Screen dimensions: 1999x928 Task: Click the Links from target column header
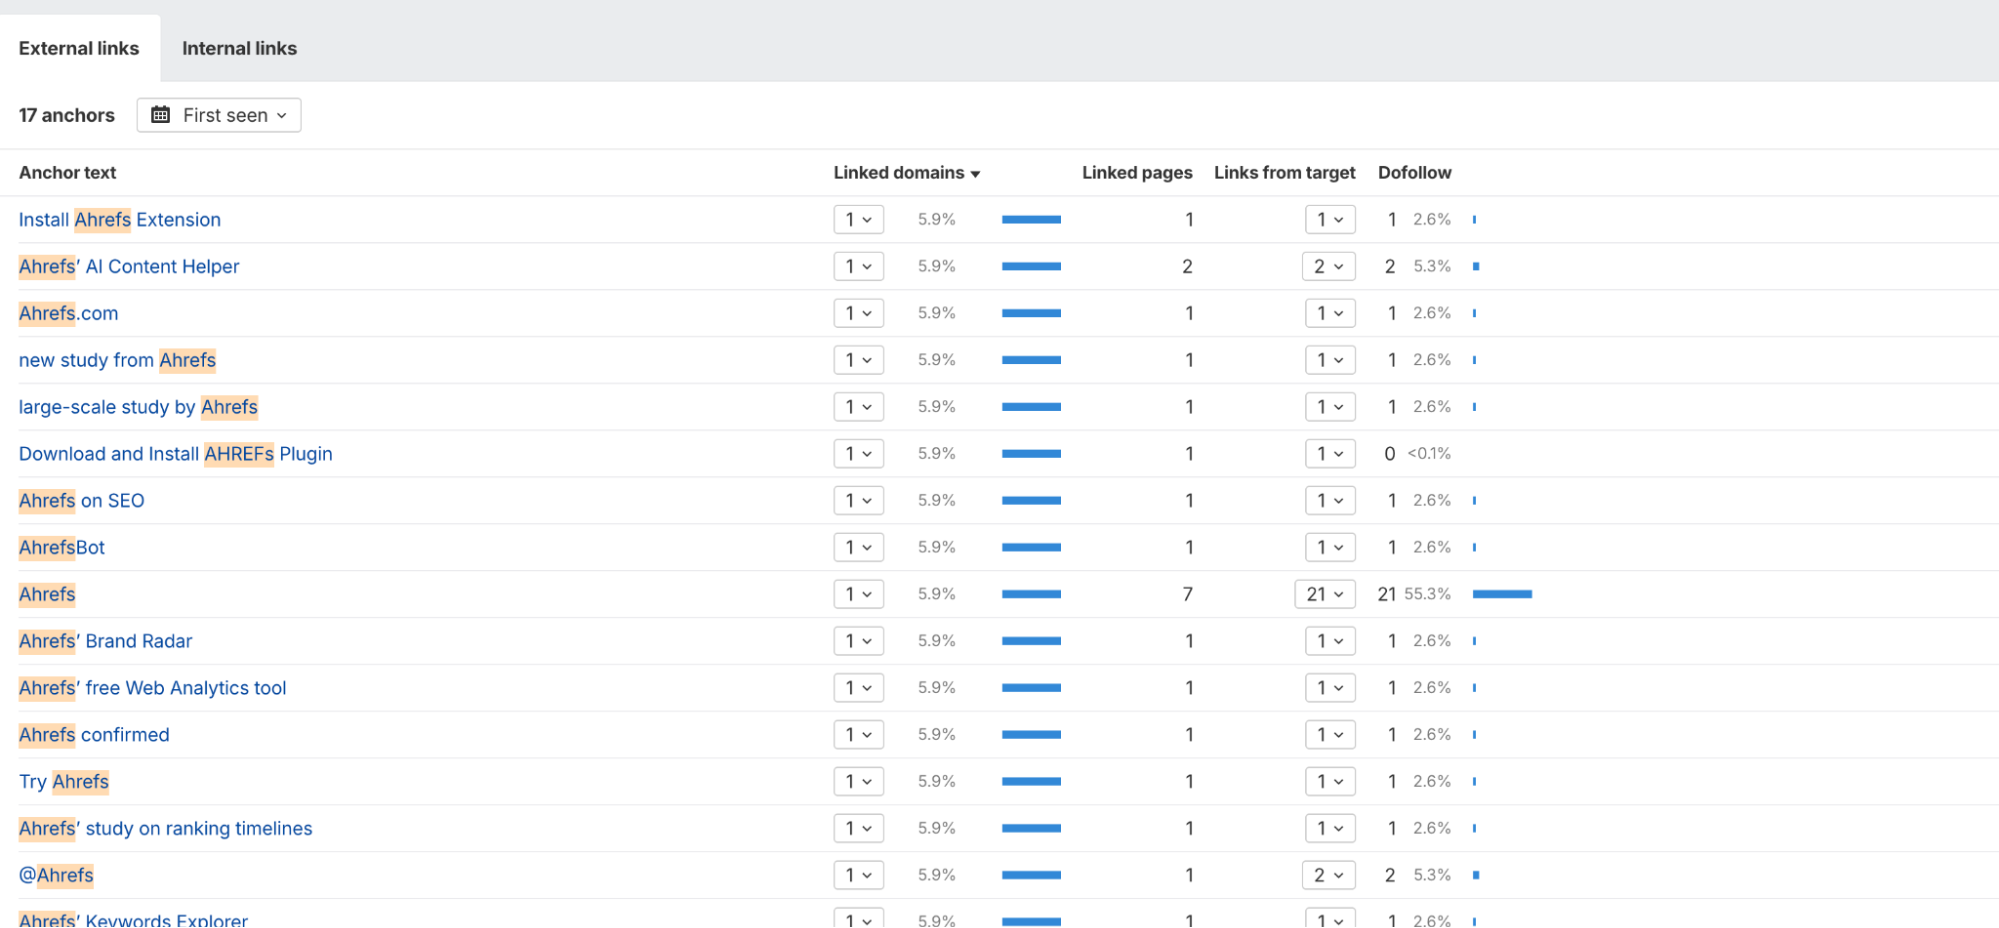1284,173
